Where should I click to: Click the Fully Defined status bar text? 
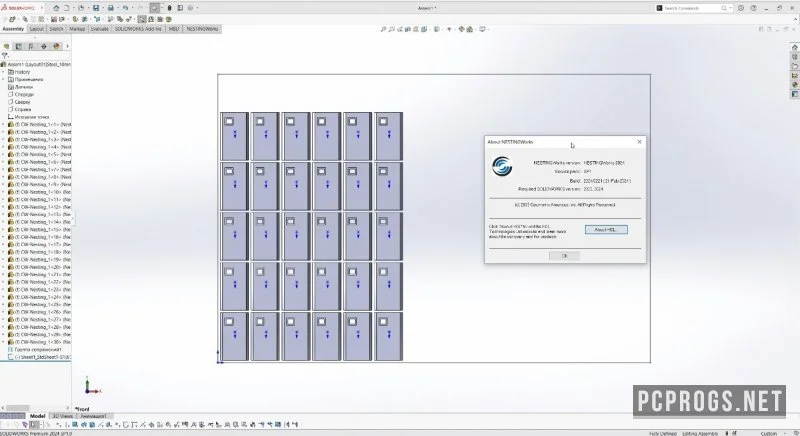coord(663,433)
